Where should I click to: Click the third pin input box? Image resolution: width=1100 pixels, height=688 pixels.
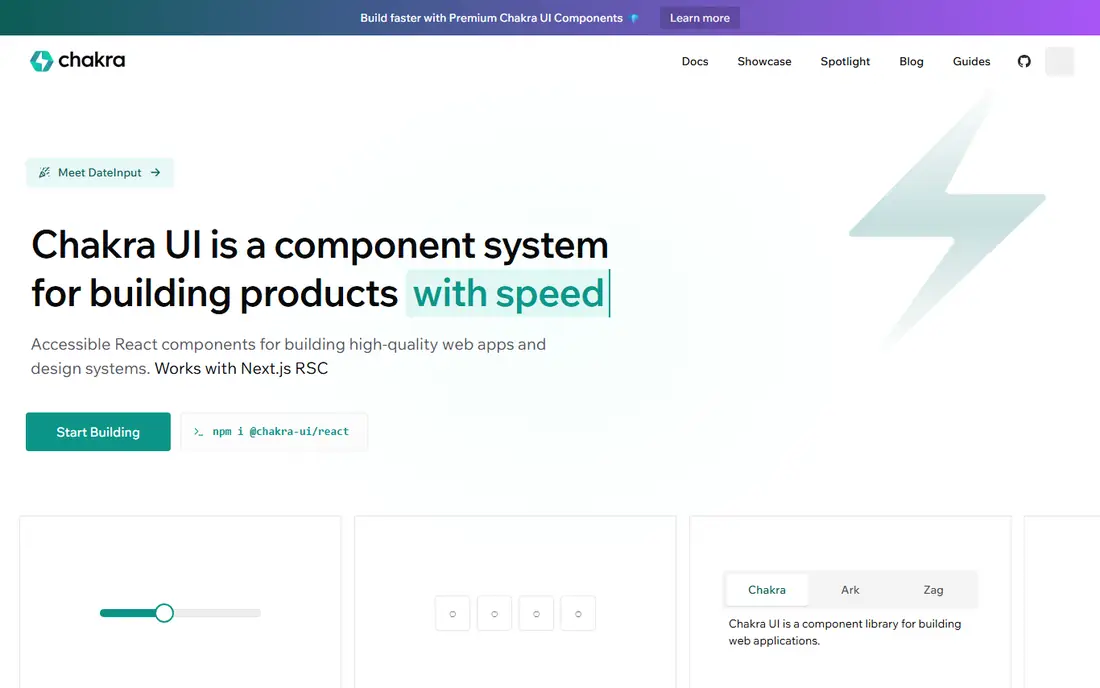click(536, 614)
